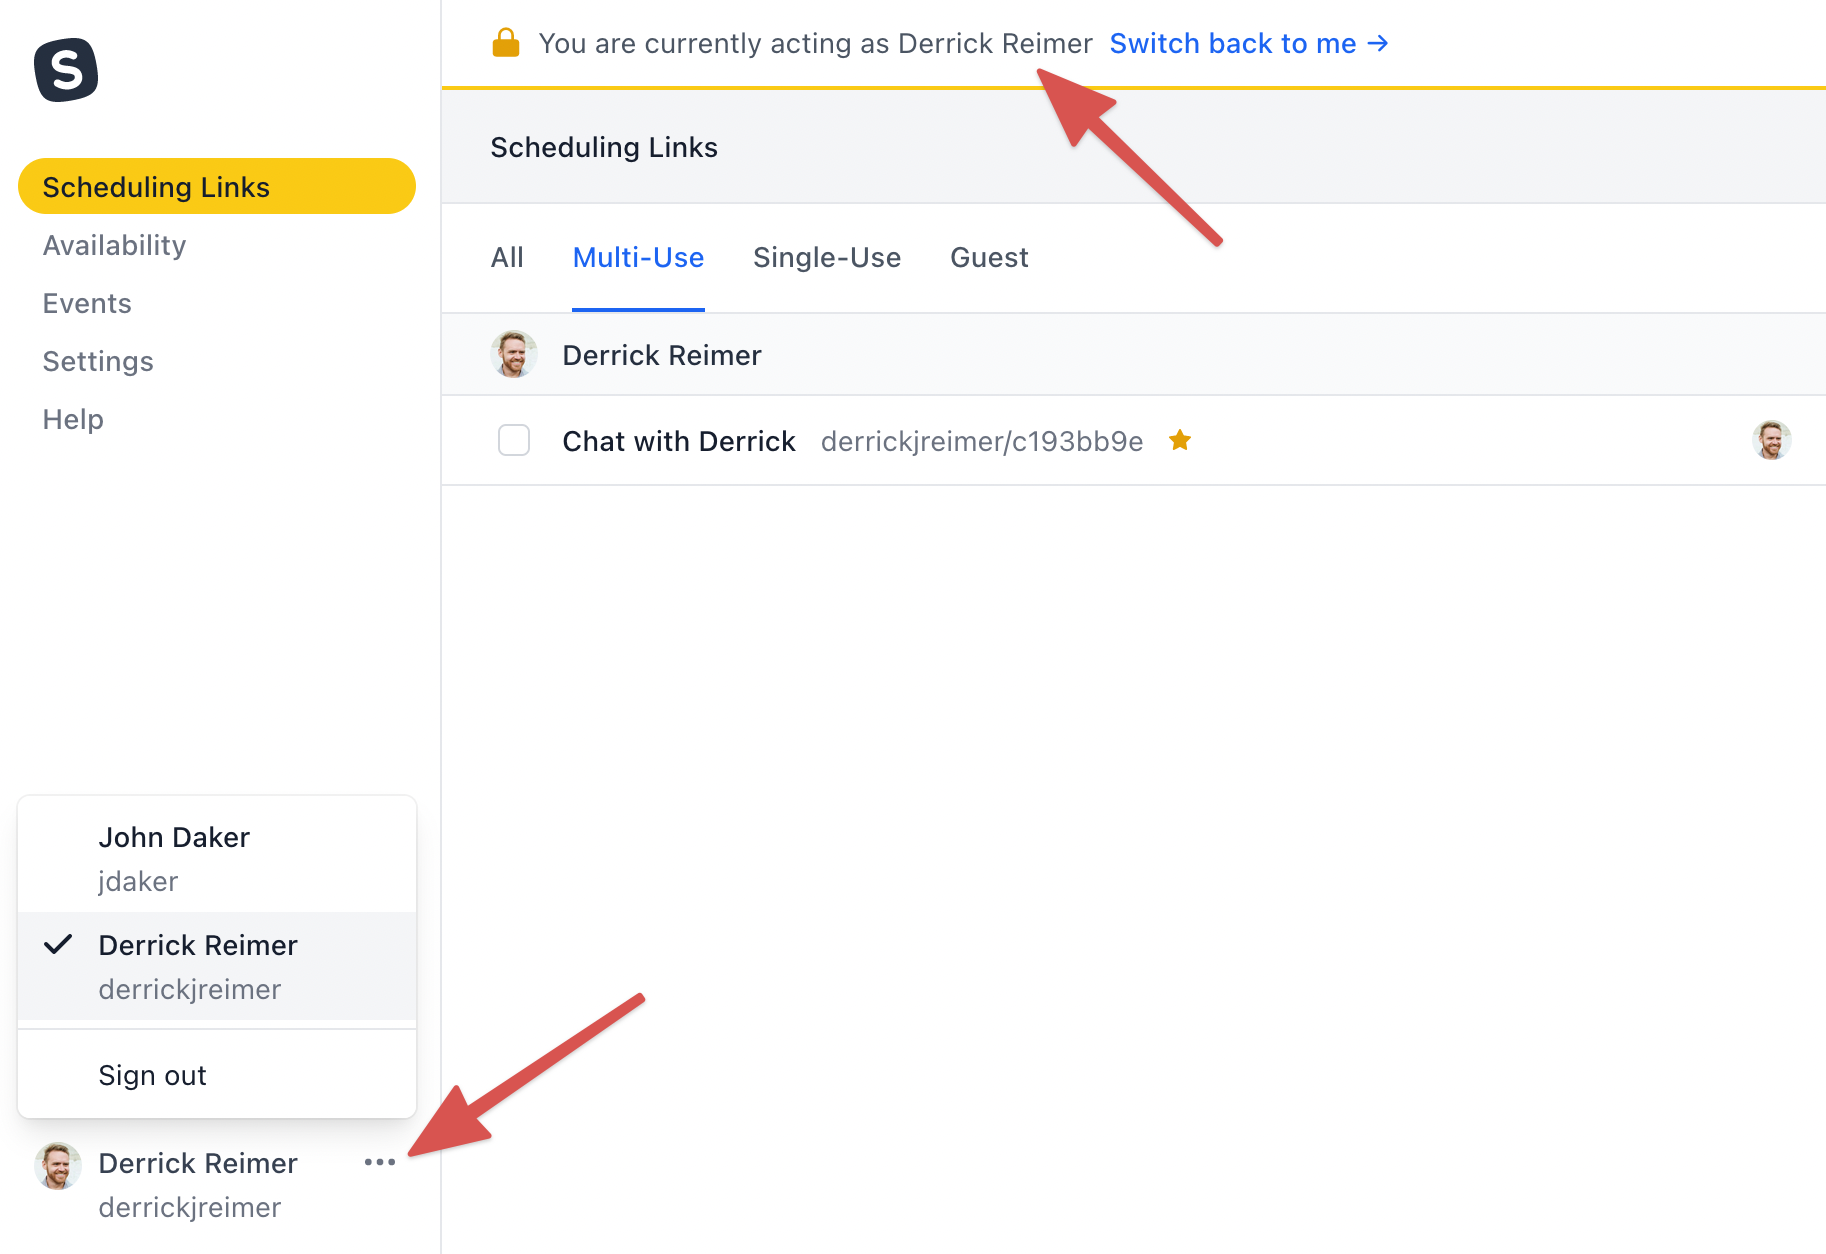
Task: Click the gold star next to Chat with Derrick
Action: coord(1180,440)
